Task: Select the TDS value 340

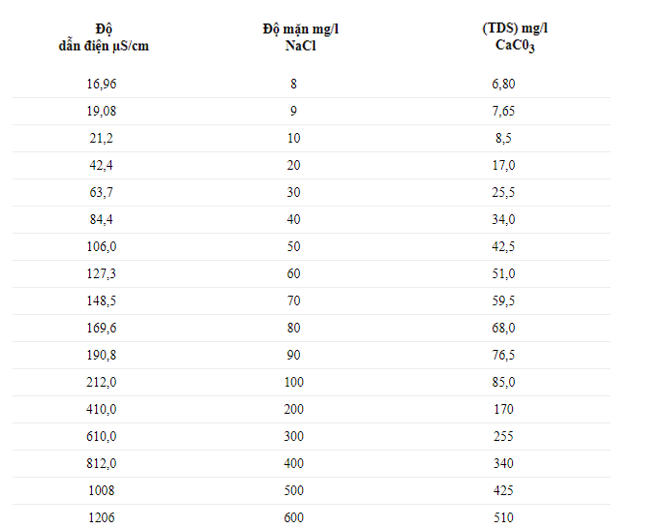Action: click(x=503, y=463)
